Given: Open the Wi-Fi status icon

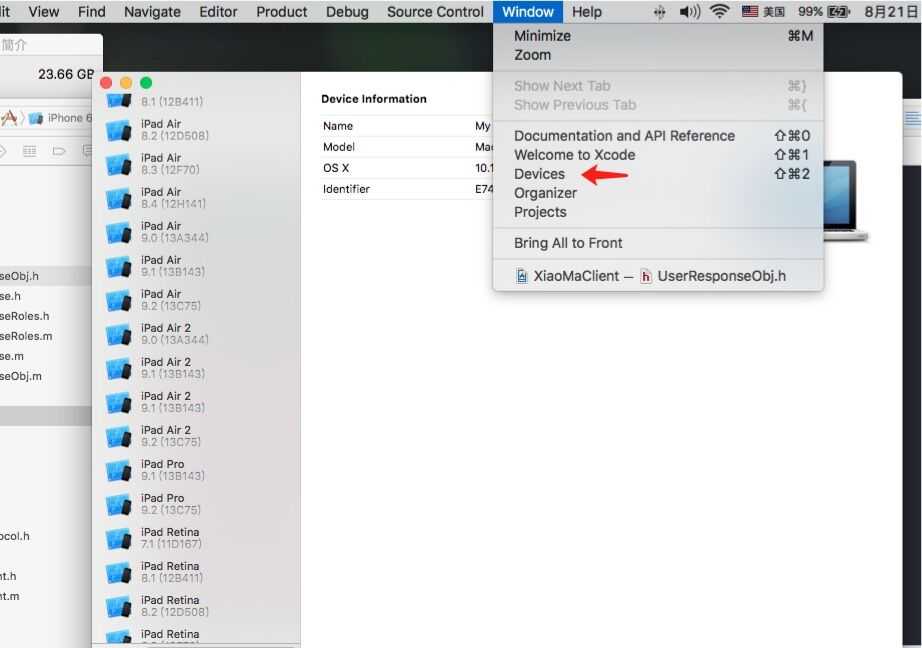Looking at the screenshot, I should point(720,11).
